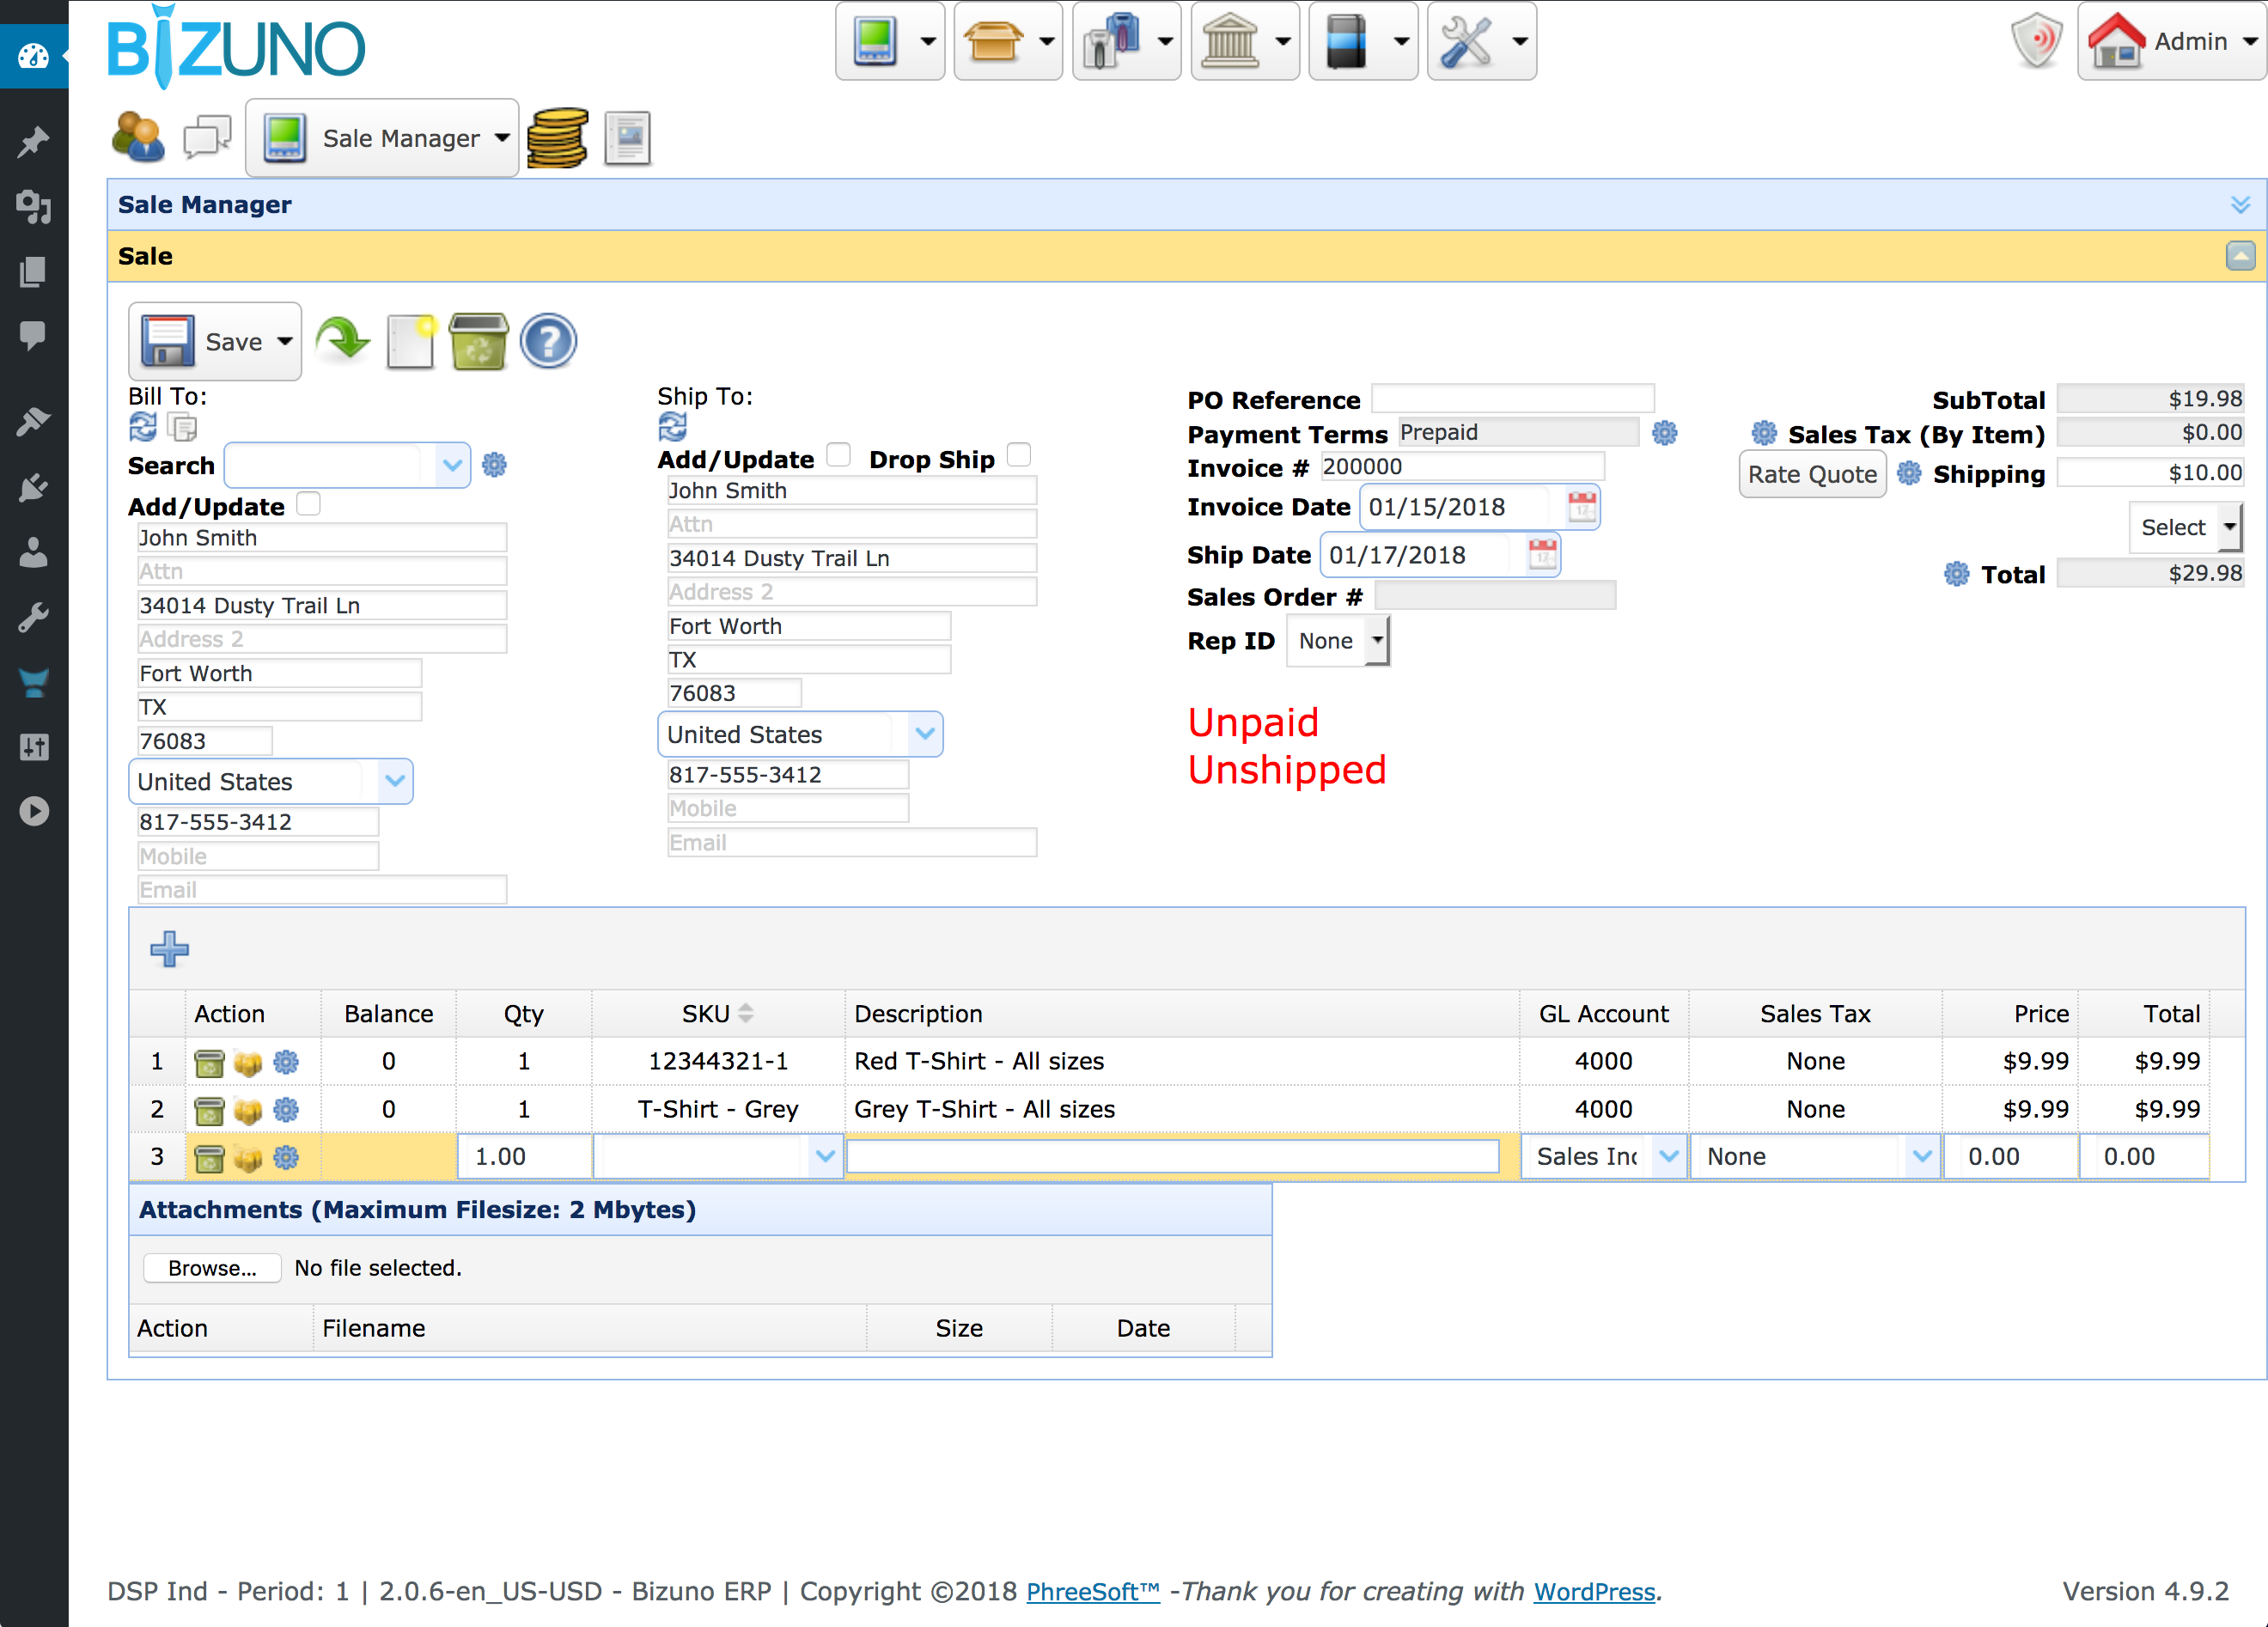Screen dimensions: 2268x1627
Task: Click the PO Reference input field
Action: [x=1512, y=399]
